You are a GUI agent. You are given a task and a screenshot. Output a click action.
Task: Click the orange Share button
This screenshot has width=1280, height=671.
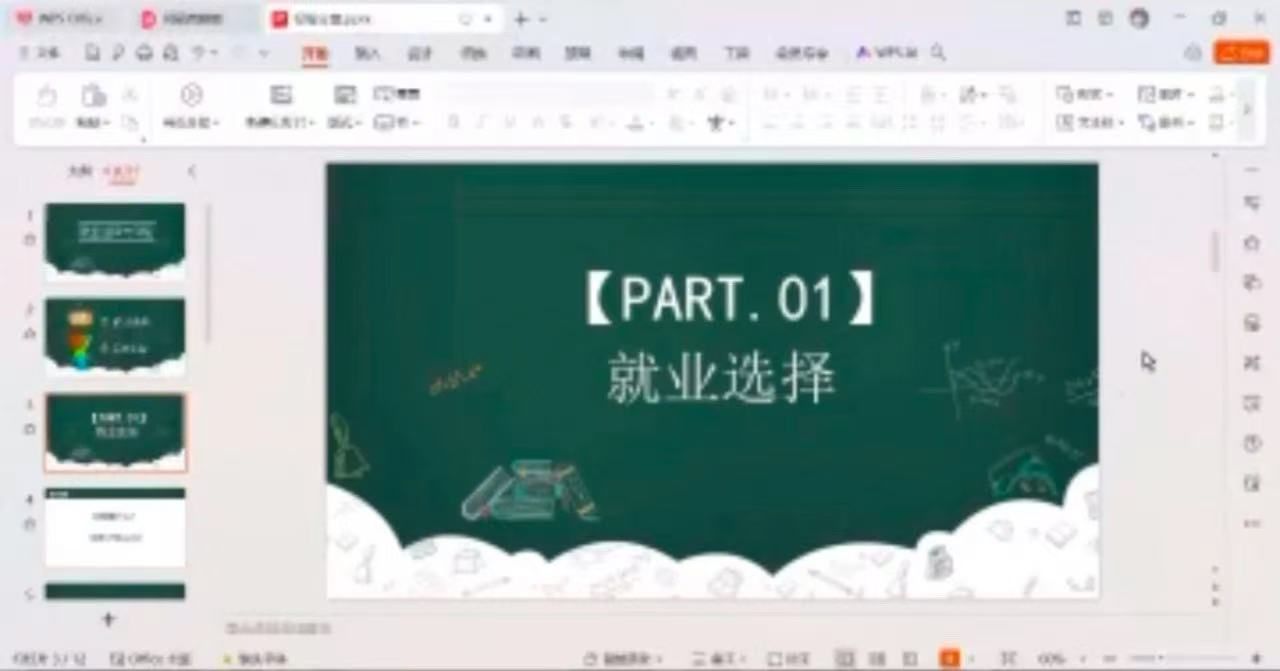click(x=1241, y=53)
